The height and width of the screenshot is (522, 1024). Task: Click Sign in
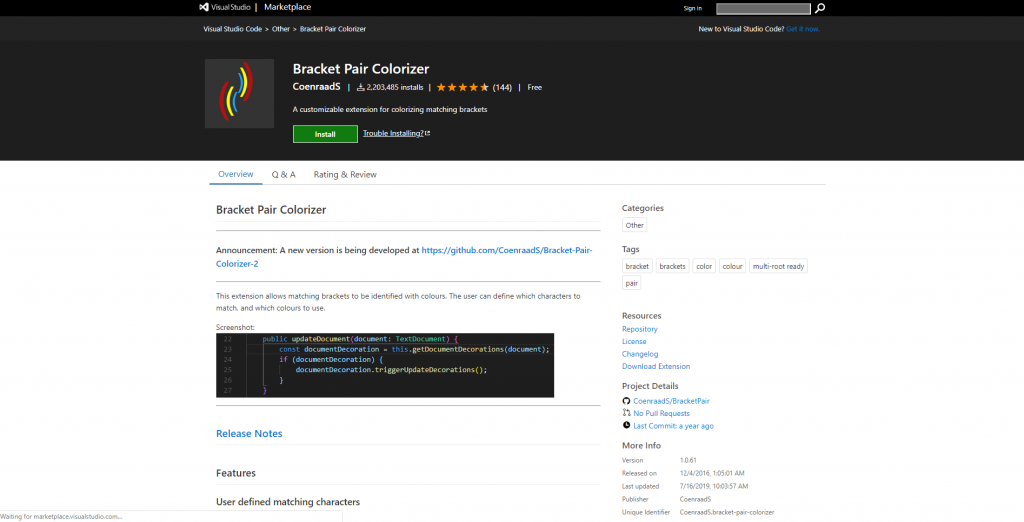(x=692, y=8)
